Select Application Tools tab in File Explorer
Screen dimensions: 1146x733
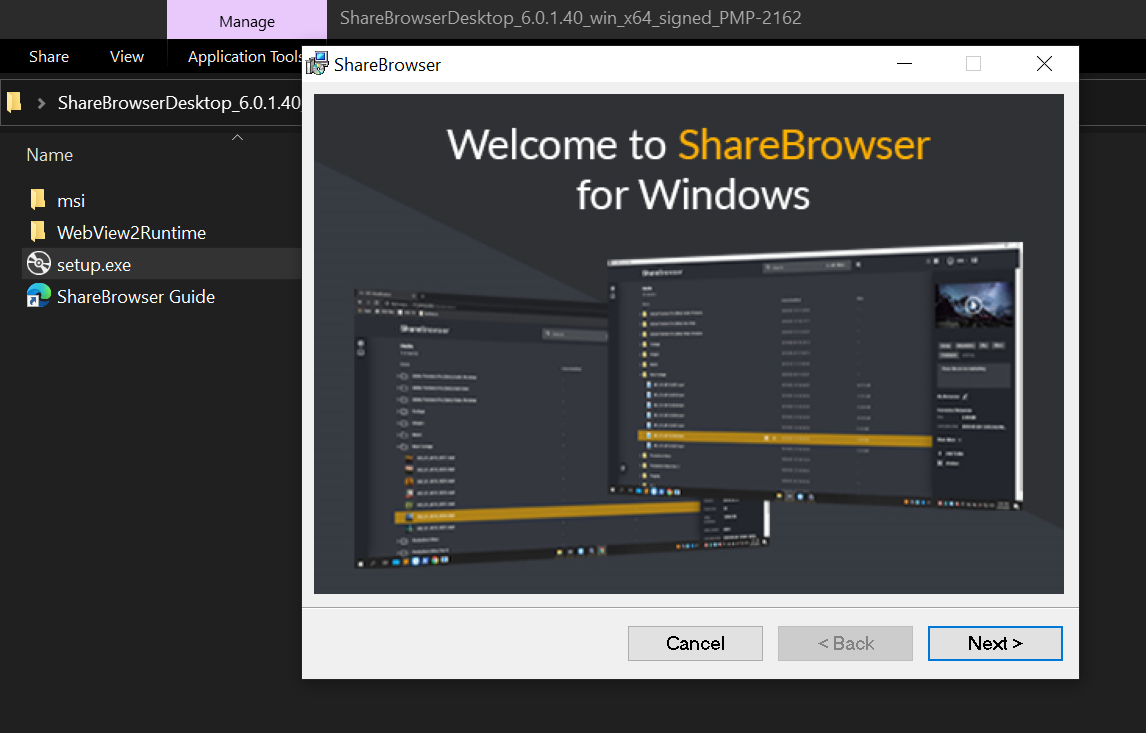click(x=244, y=56)
